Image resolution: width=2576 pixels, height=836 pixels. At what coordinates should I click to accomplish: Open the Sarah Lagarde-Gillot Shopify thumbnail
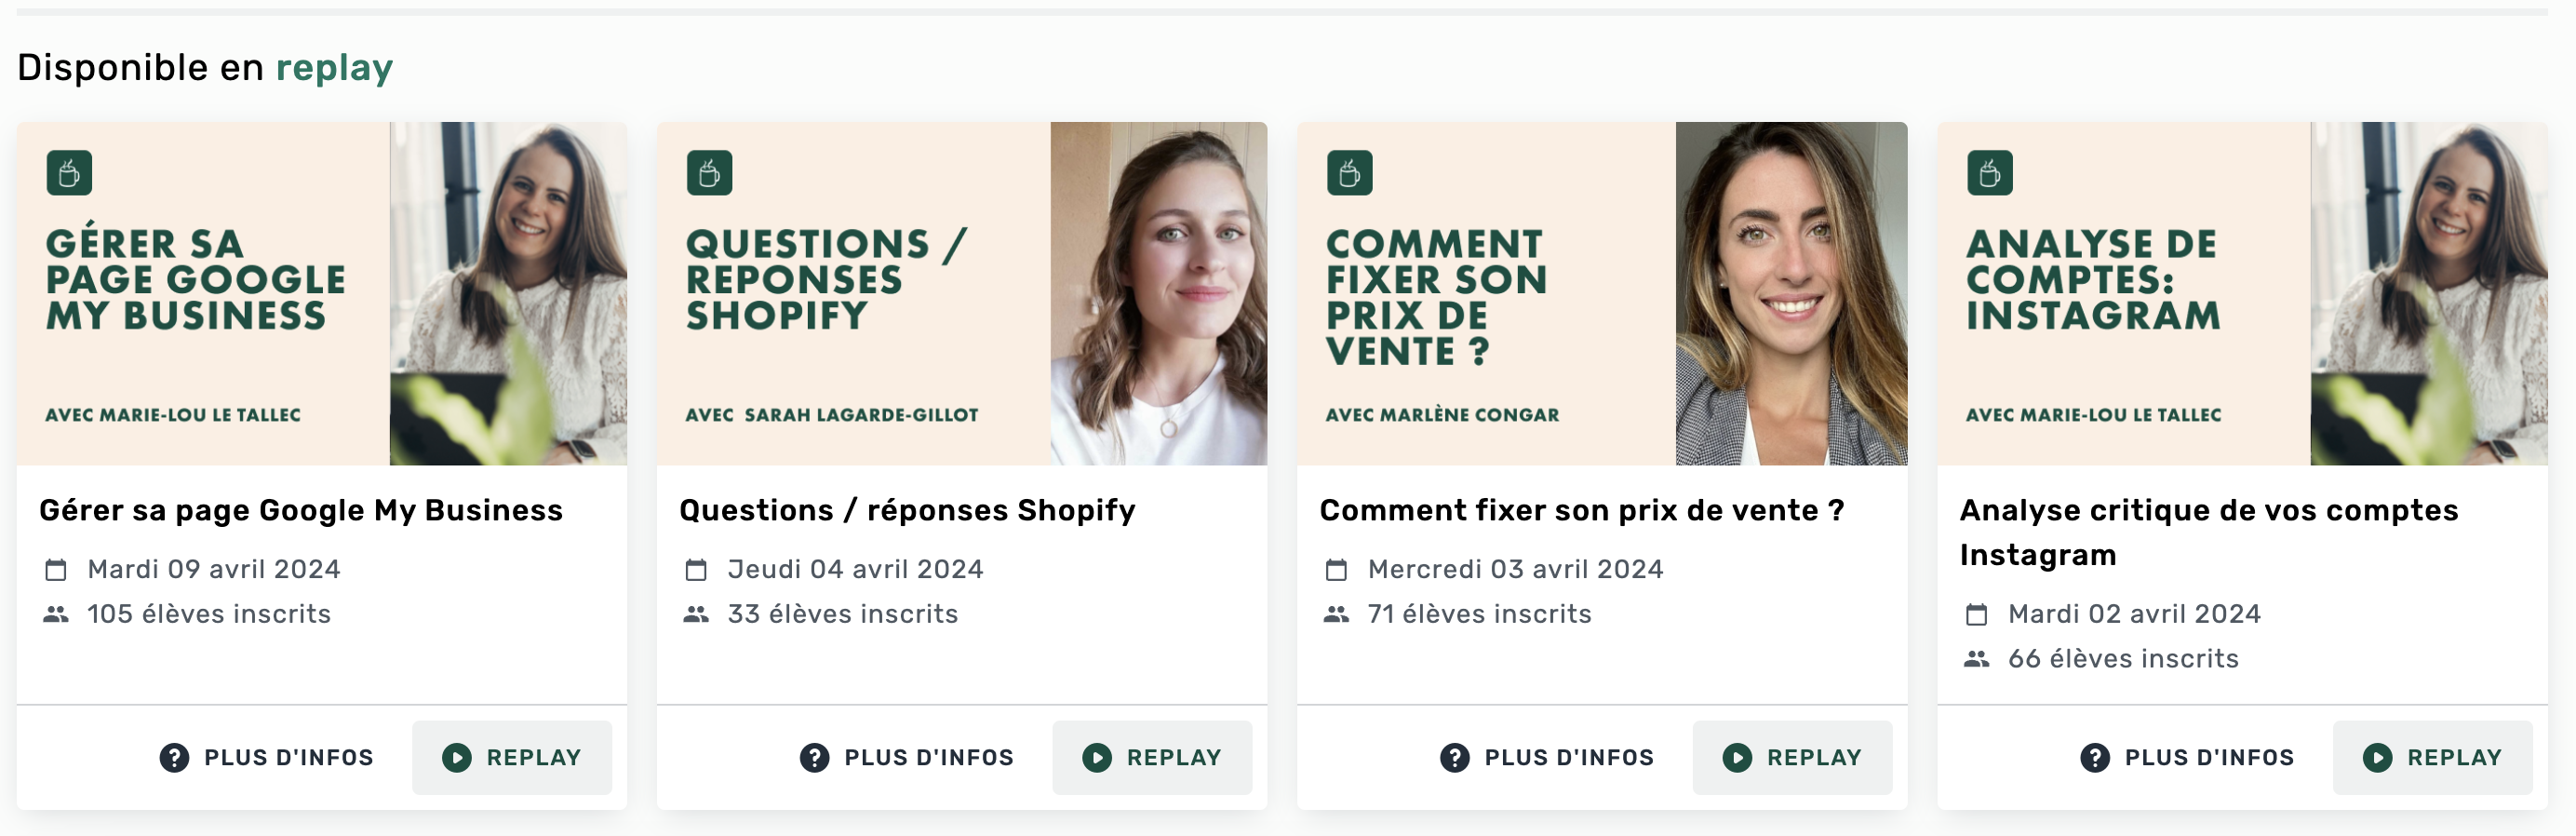pos(962,293)
